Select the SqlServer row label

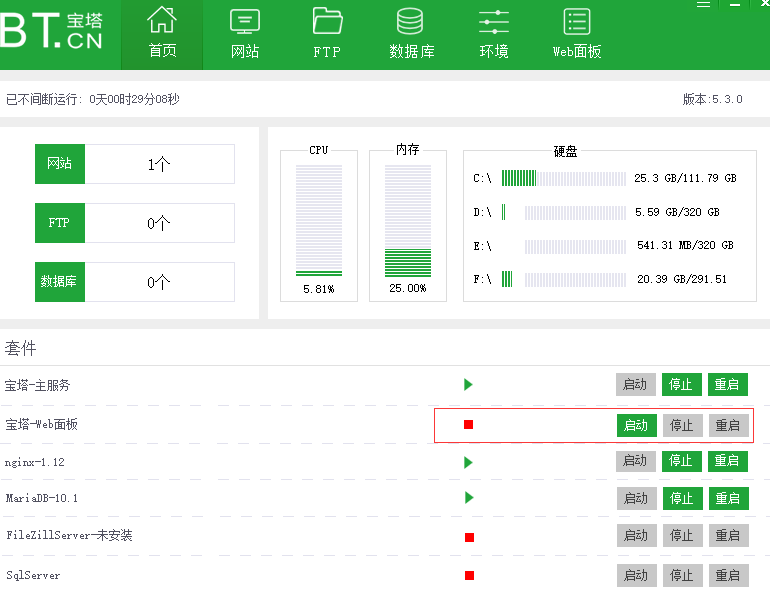[33, 575]
